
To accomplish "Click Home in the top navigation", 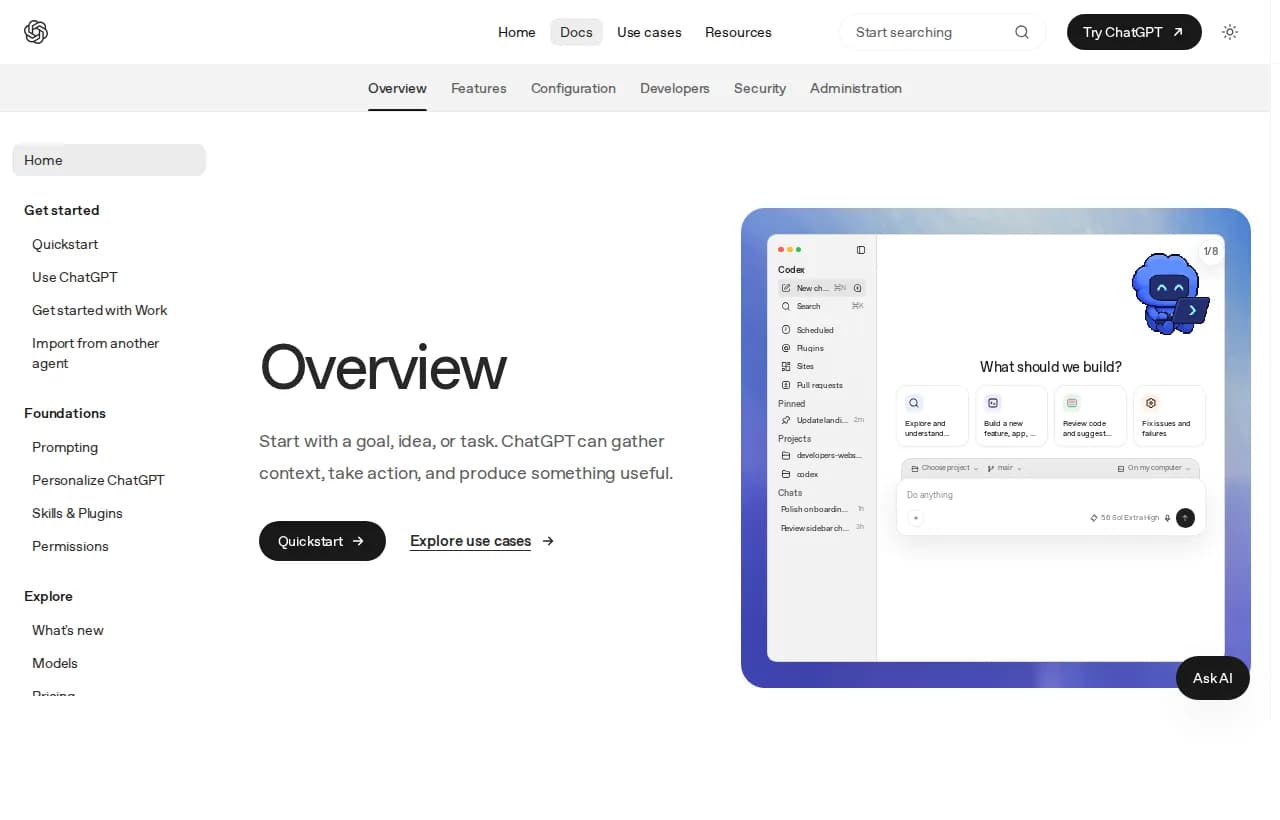I will pos(517,32).
